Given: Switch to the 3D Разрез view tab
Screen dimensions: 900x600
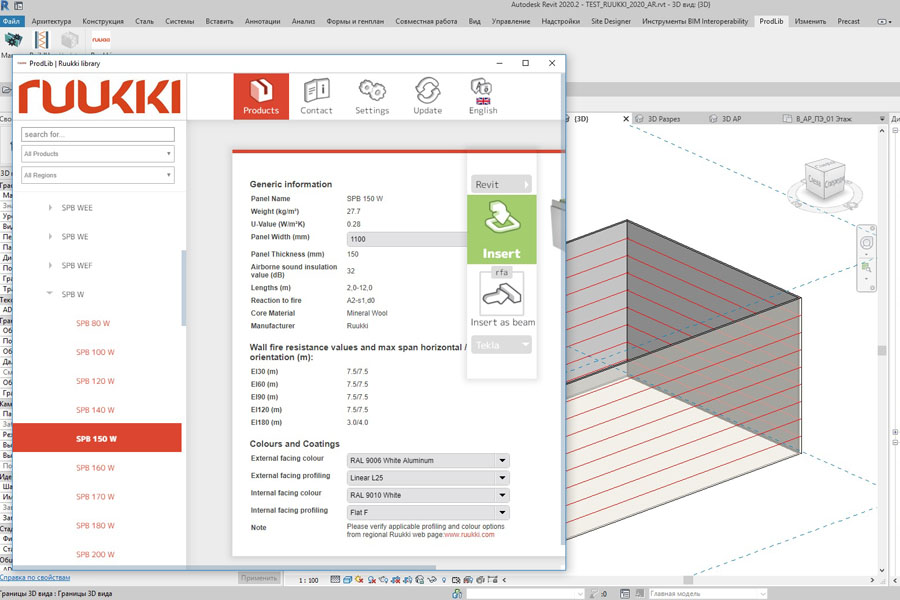Looking at the screenshot, I should (664, 119).
